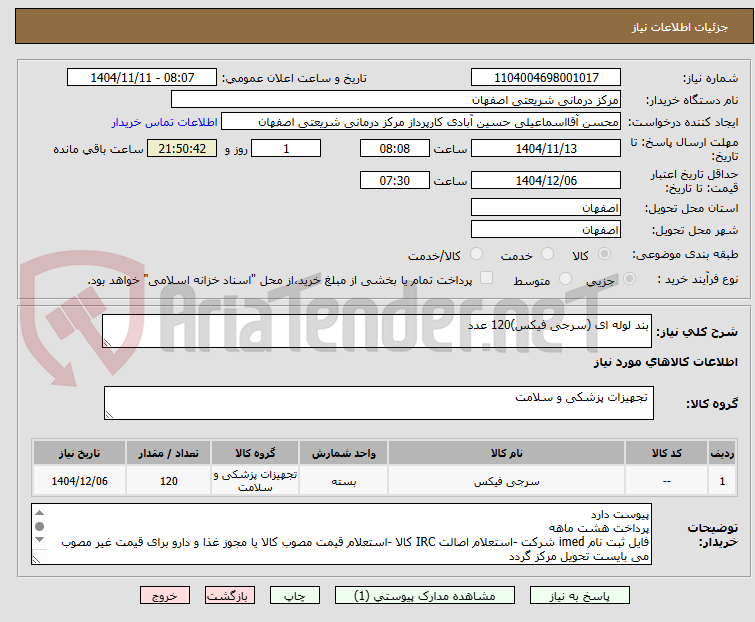Click the شهر محل تحویل field
Viewport: 755px width, 622px height.
coord(546,229)
